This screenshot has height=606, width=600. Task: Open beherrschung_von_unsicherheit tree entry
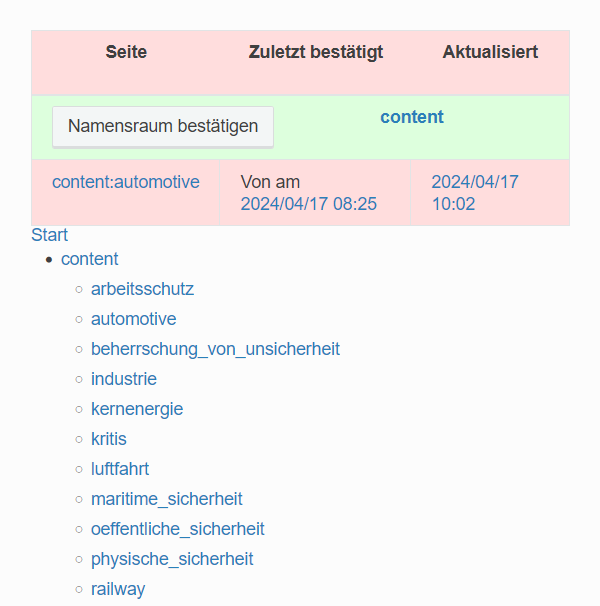tap(215, 349)
